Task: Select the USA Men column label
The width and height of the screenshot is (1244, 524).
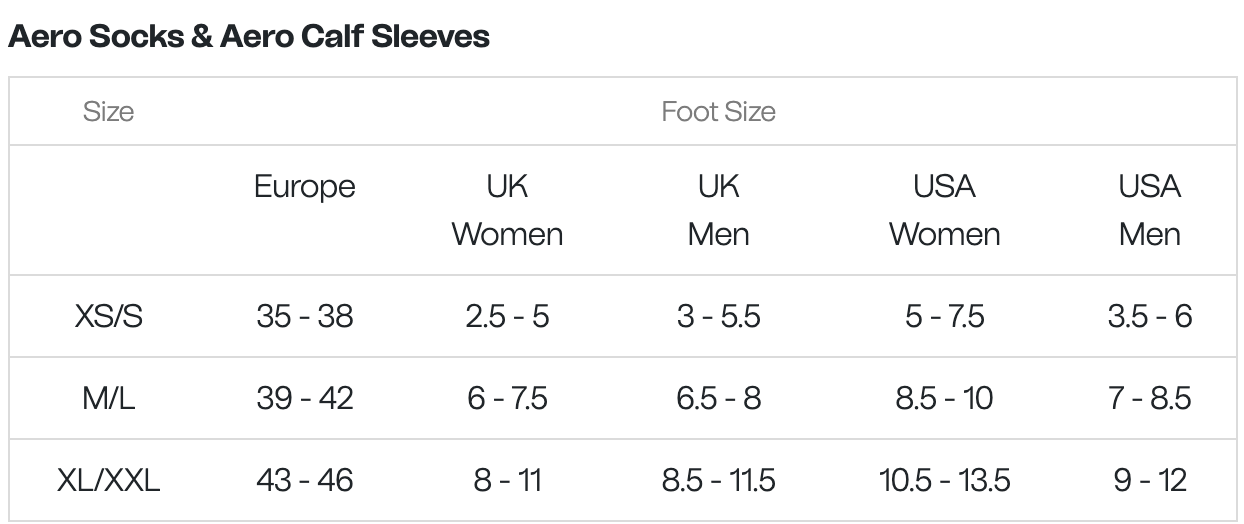Action: point(1149,210)
